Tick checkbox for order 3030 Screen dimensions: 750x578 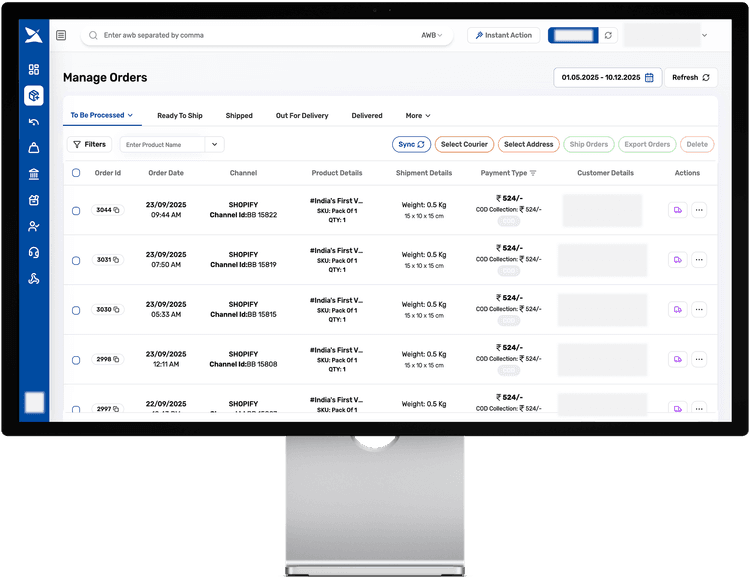(76, 311)
